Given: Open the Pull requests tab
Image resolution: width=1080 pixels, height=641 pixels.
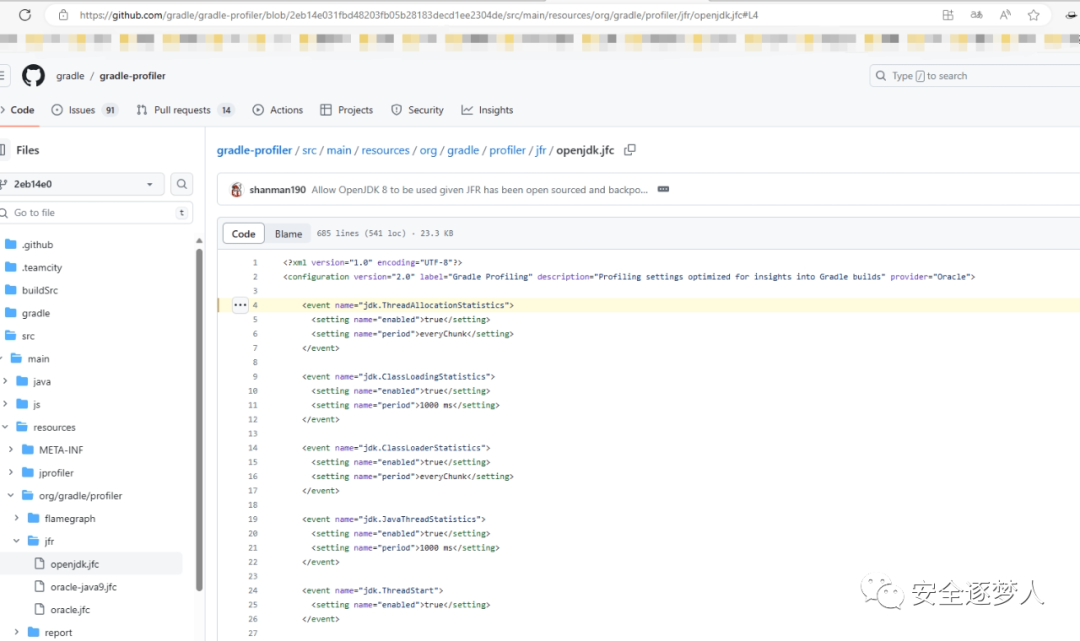Looking at the screenshot, I should point(185,109).
